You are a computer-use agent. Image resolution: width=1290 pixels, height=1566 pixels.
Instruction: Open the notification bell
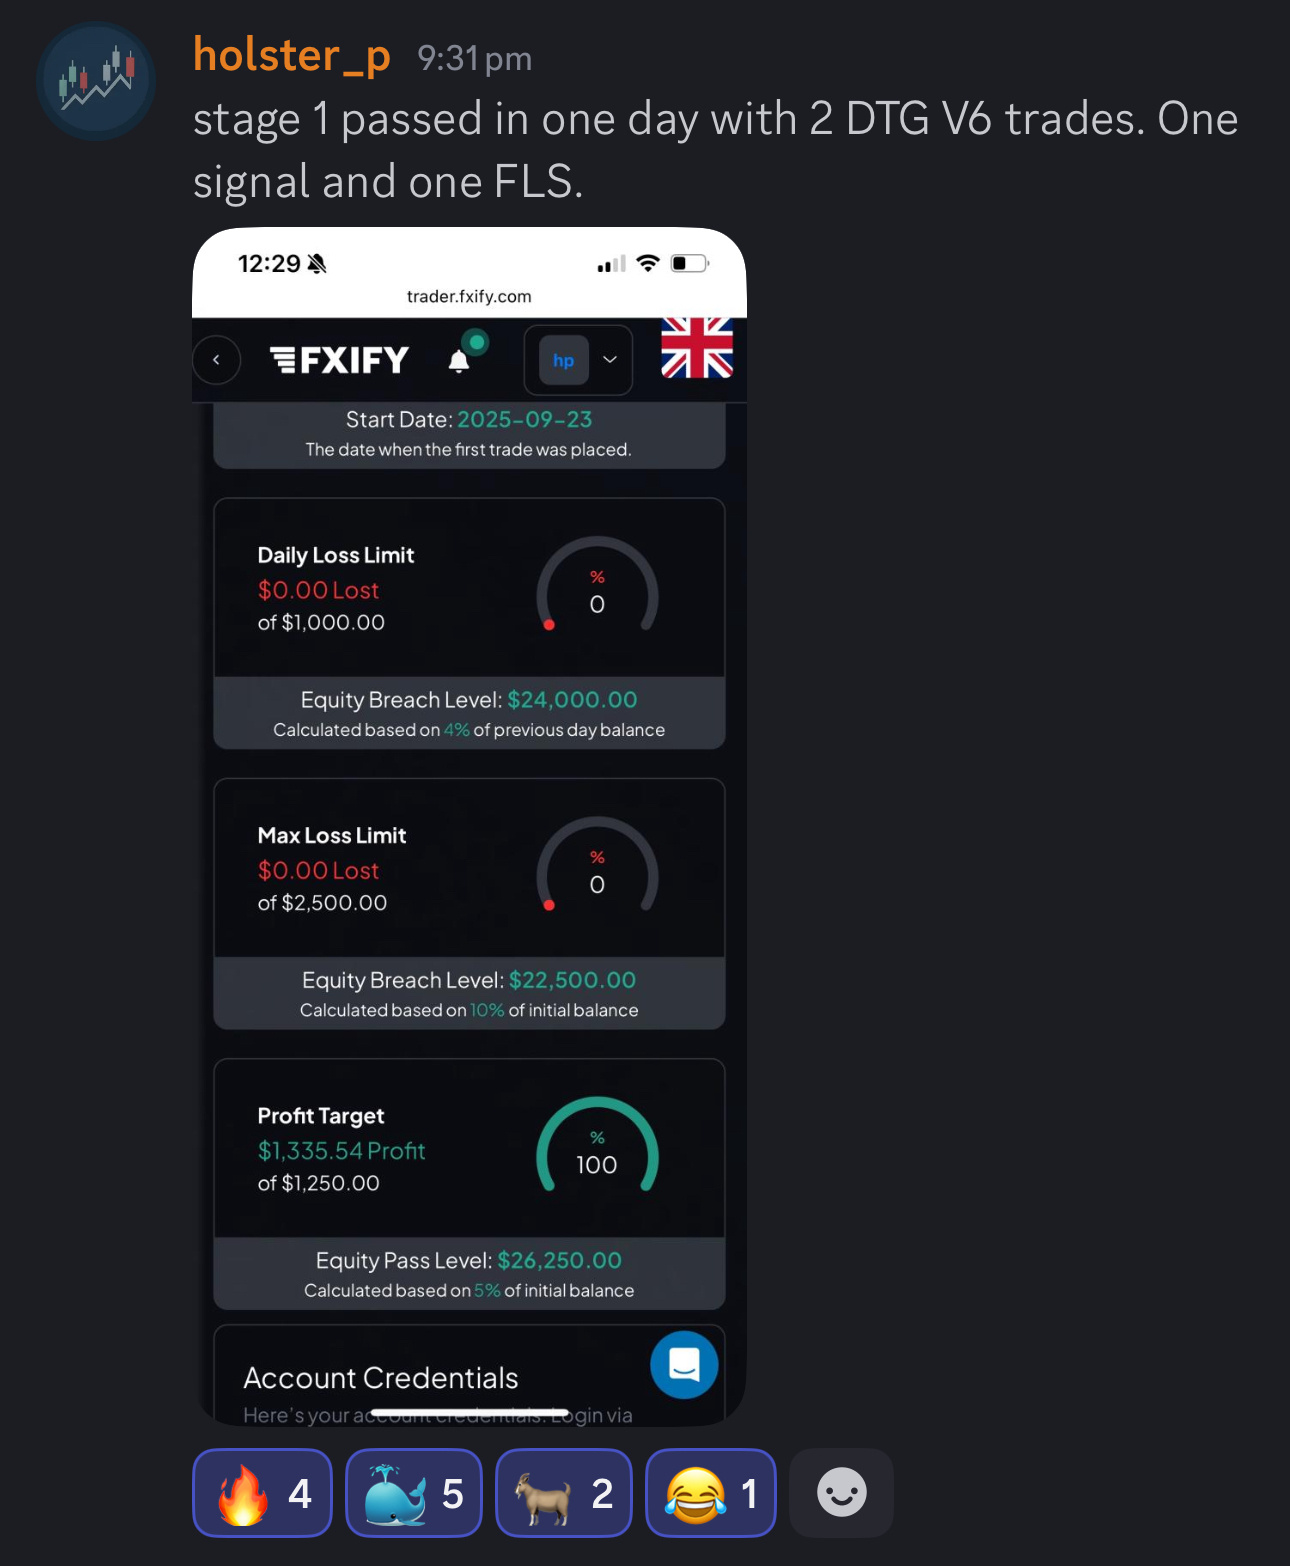tap(459, 361)
